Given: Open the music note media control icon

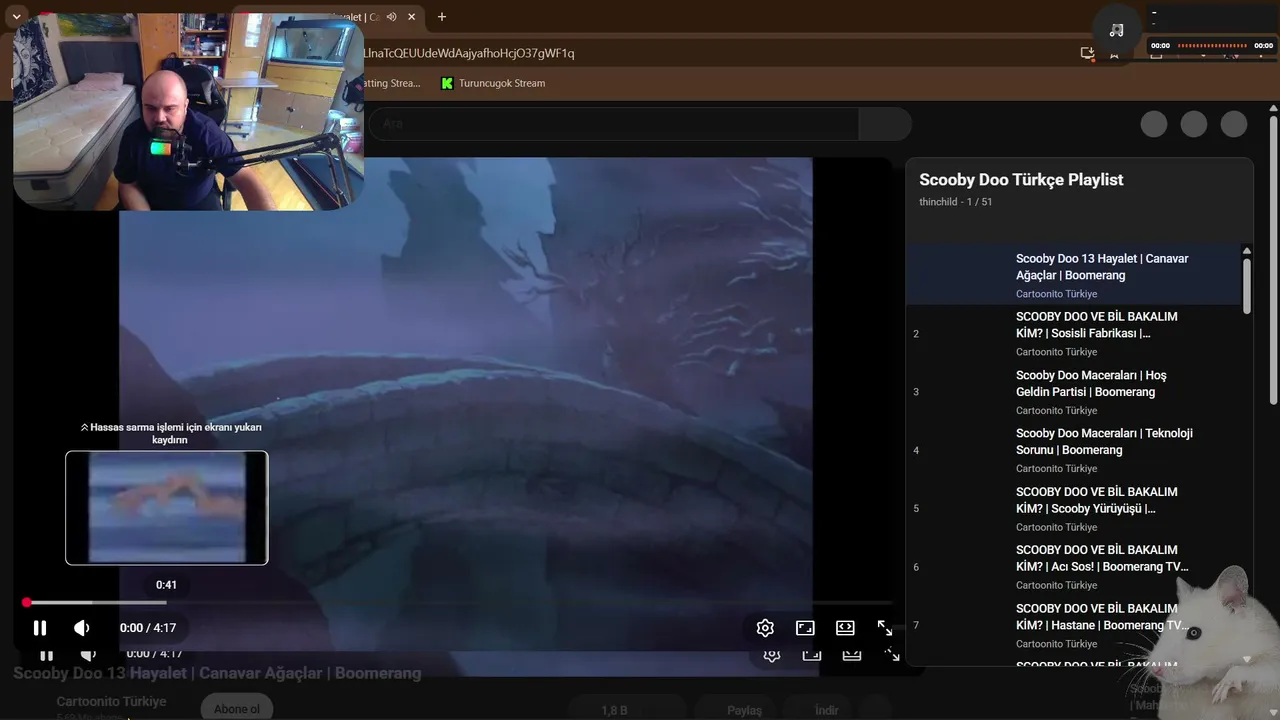Looking at the screenshot, I should pos(1116,30).
